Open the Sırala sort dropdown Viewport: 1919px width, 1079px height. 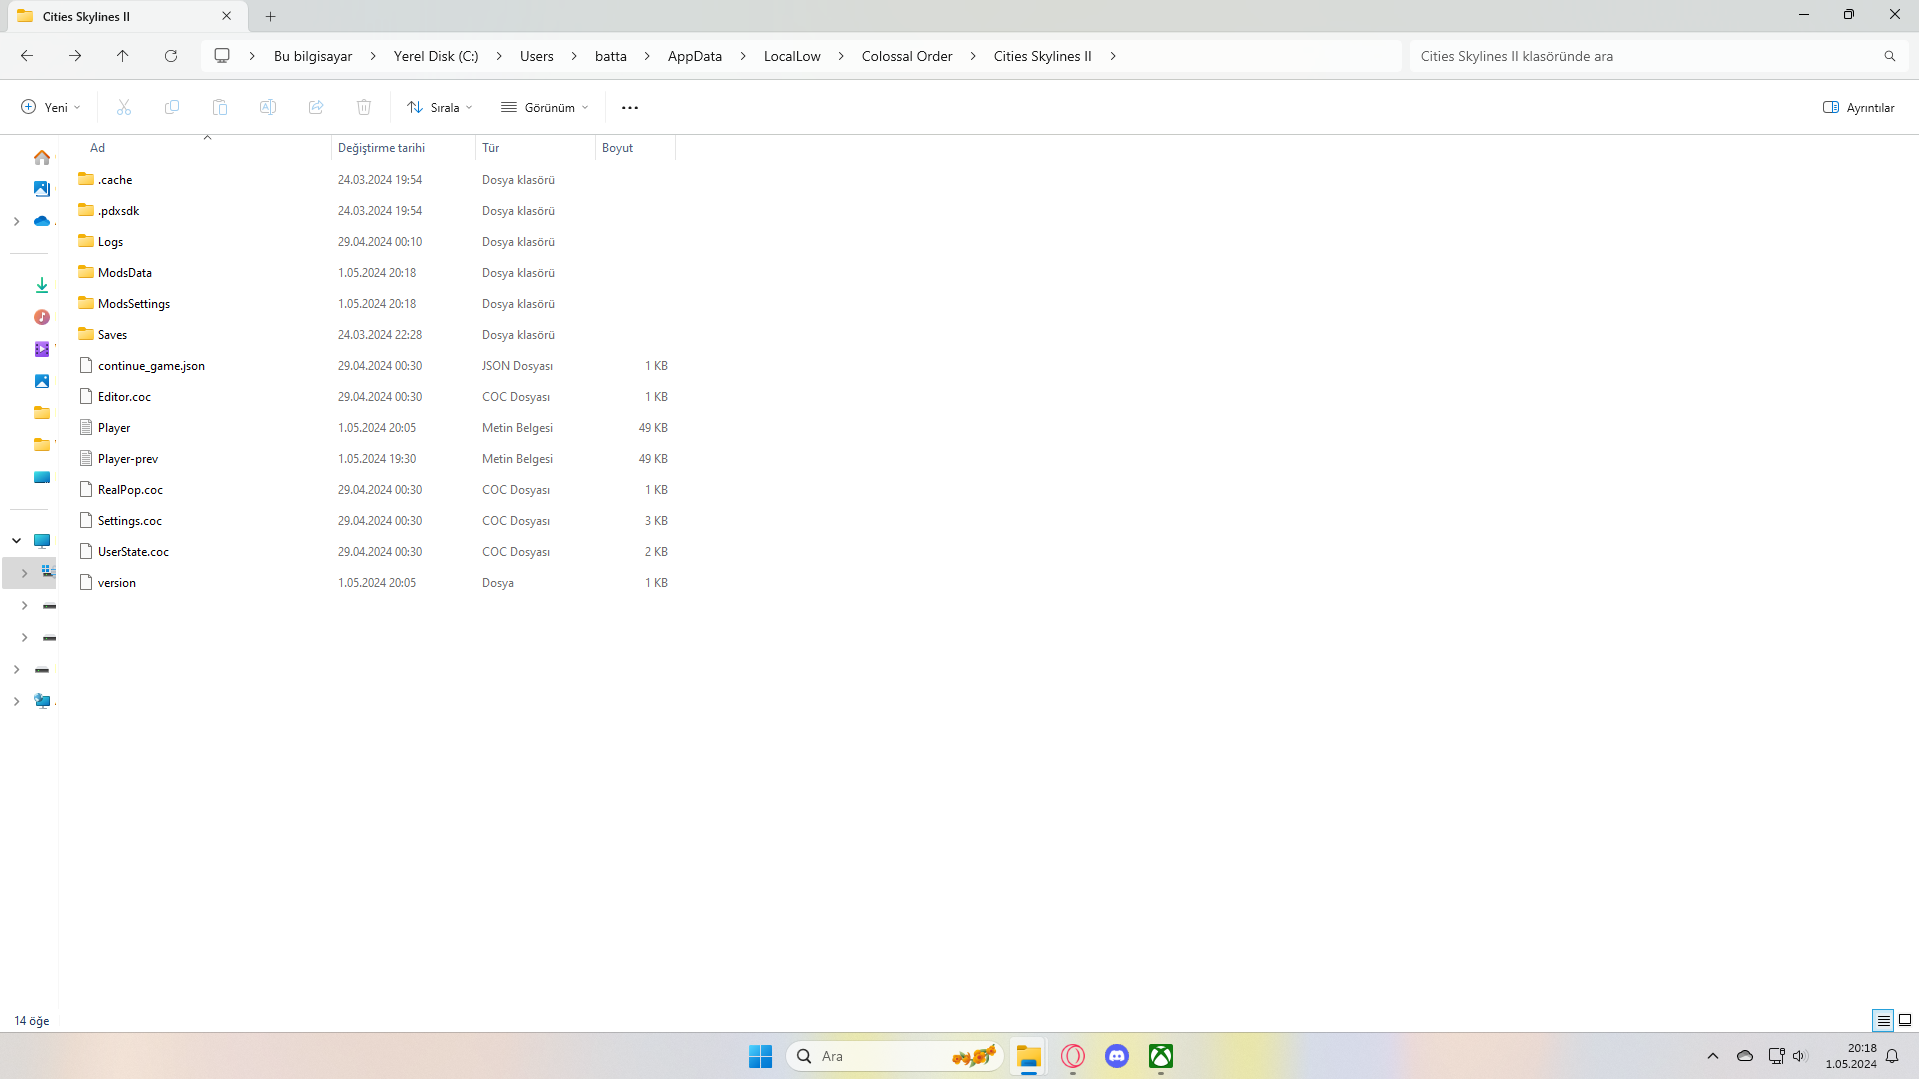pos(440,107)
